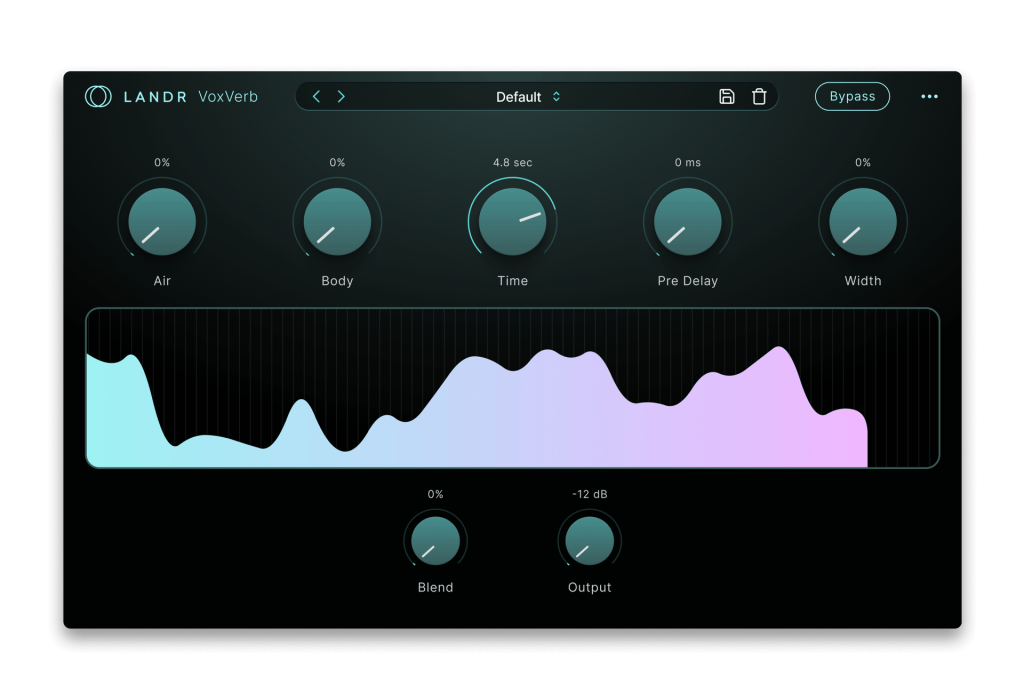The image size is (1024, 700).
Task: Click the Air knob
Action: (162, 222)
